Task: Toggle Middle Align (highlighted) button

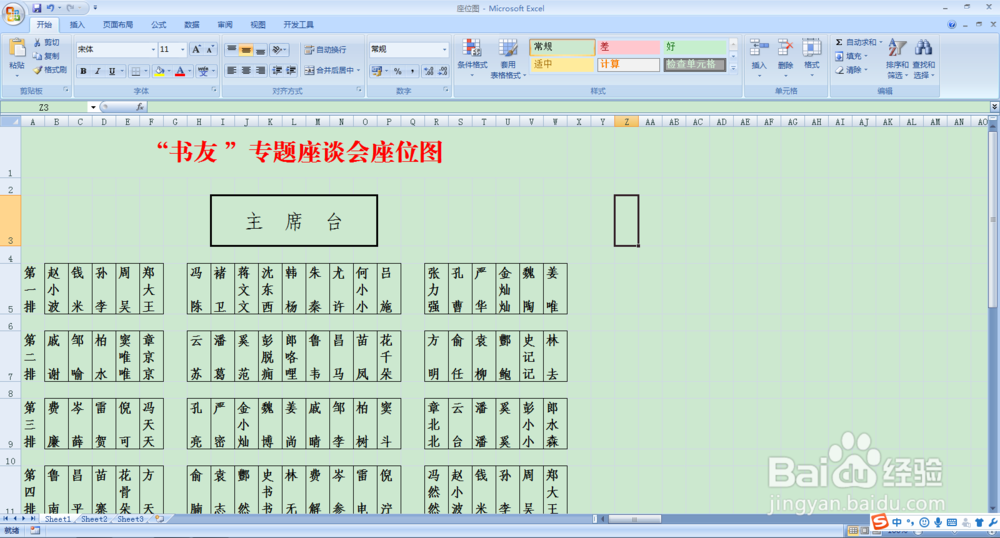Action: (x=246, y=50)
